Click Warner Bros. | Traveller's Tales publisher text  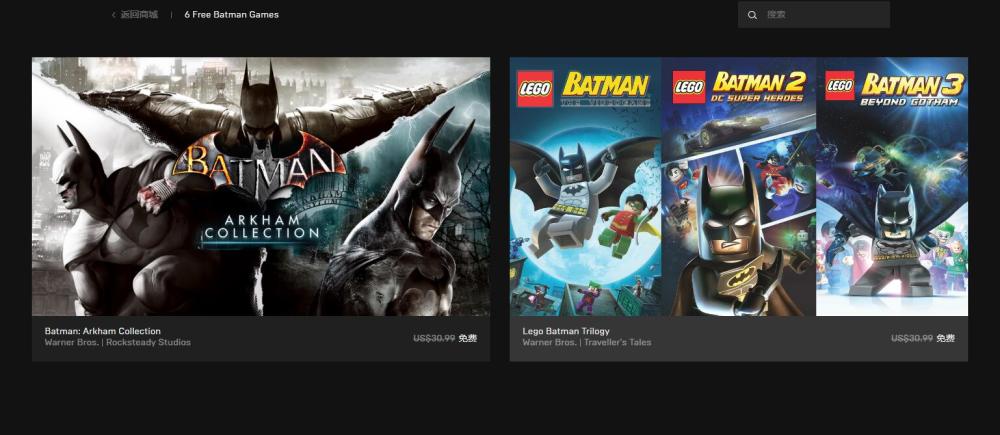(x=587, y=343)
